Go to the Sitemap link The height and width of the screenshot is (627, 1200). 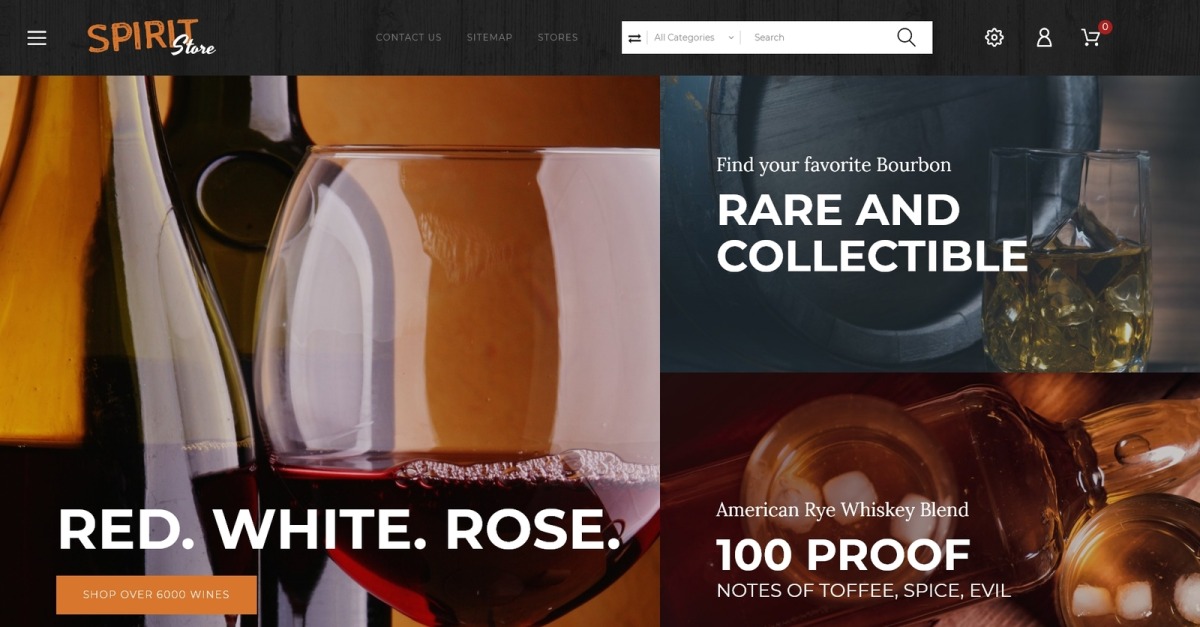489,37
